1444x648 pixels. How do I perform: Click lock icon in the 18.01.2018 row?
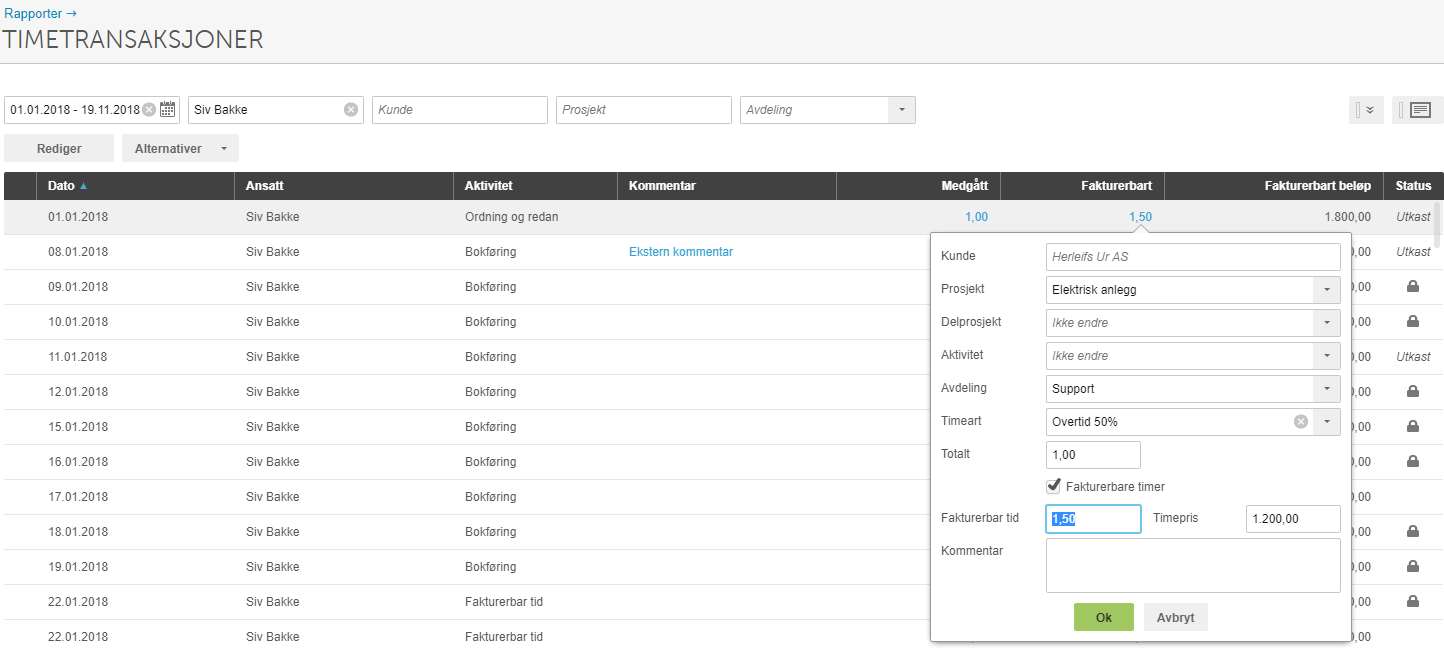1413,531
